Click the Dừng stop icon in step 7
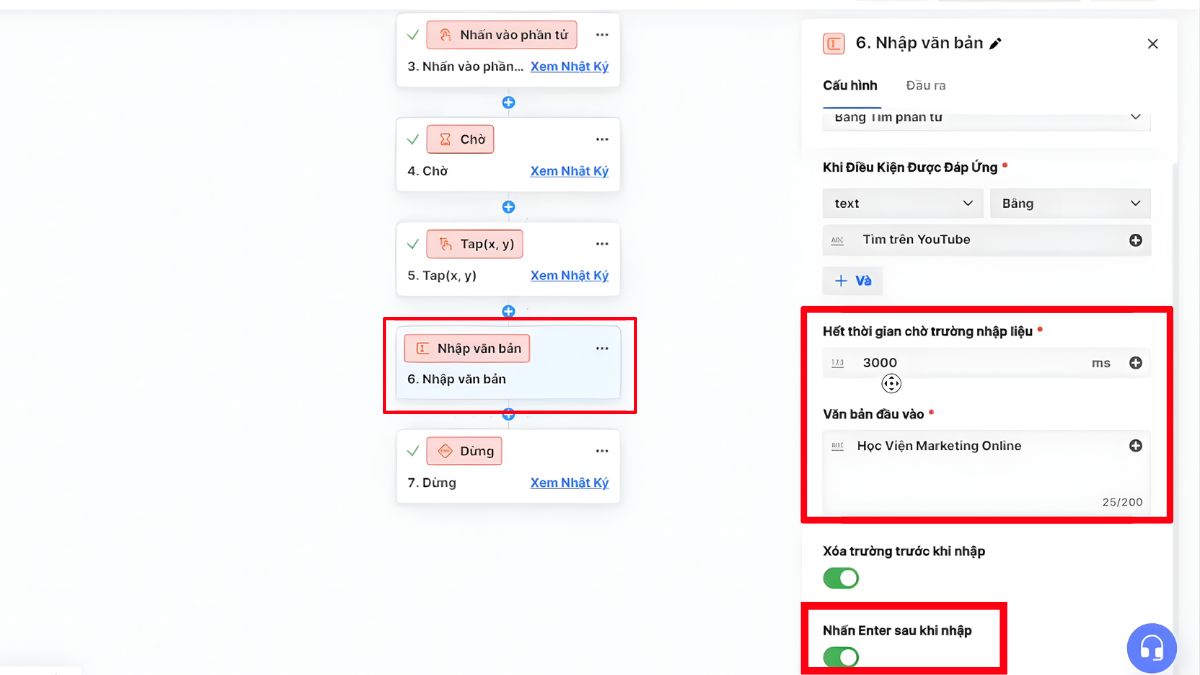Image resolution: width=1200 pixels, height=675 pixels. 445,451
